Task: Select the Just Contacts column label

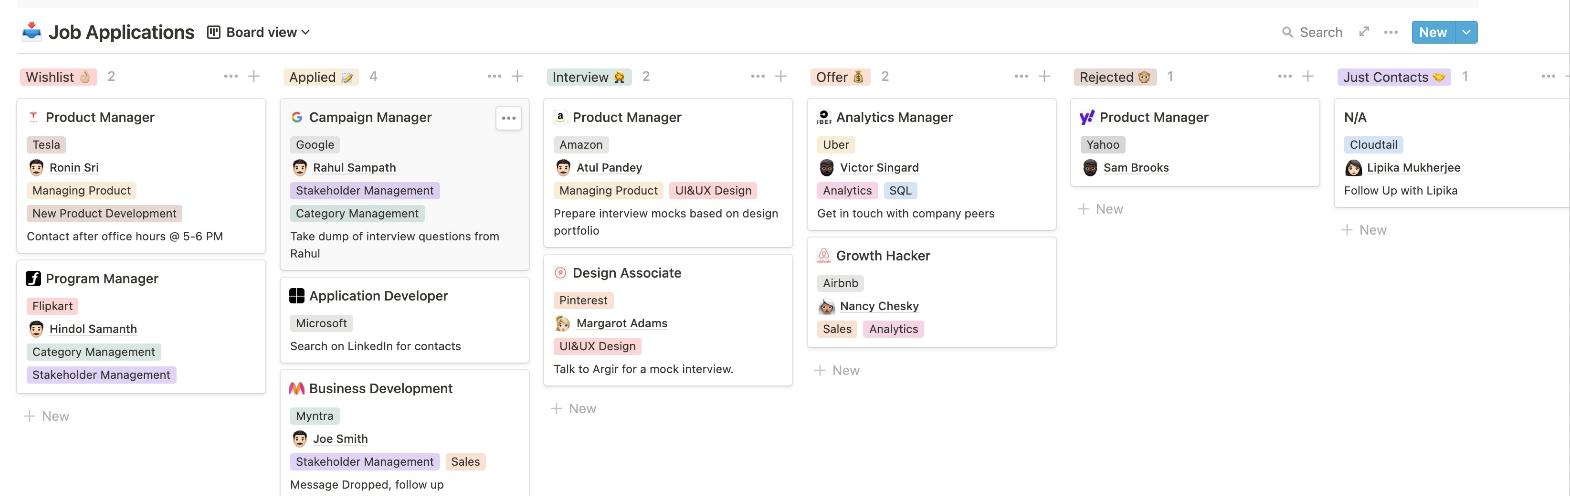Action: [1394, 77]
